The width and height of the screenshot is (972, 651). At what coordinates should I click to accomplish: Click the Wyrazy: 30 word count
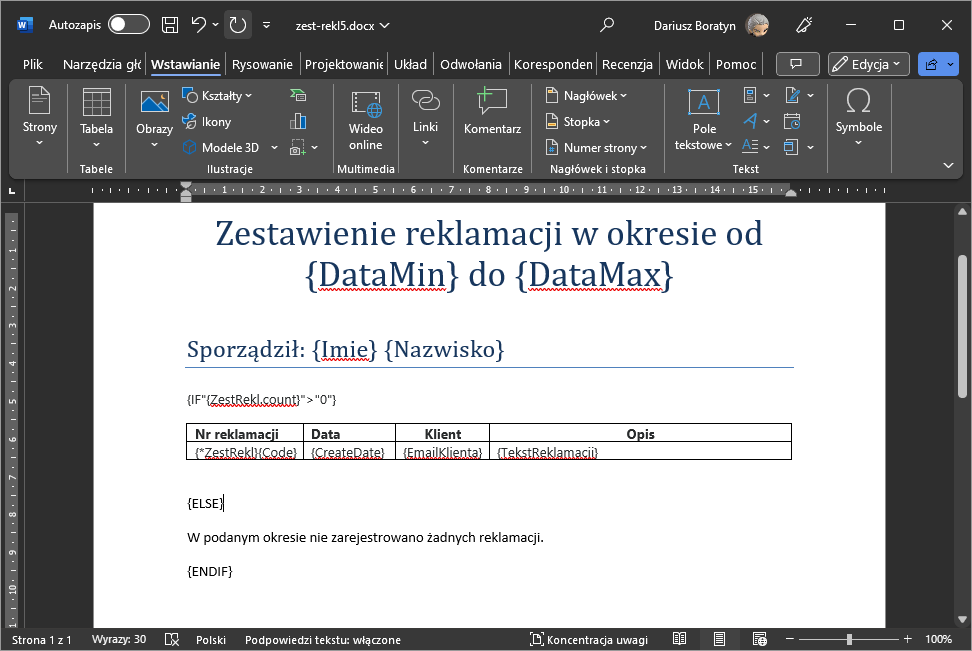119,638
